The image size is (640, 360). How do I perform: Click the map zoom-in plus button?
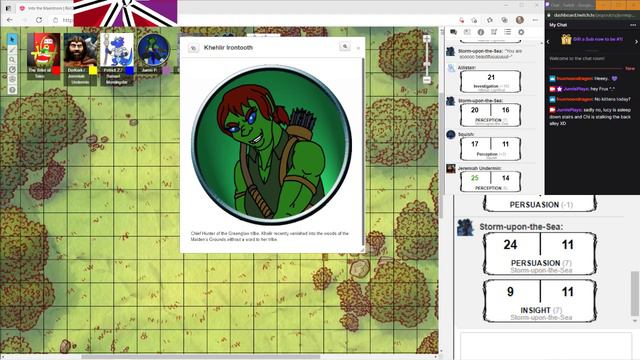pos(427,38)
